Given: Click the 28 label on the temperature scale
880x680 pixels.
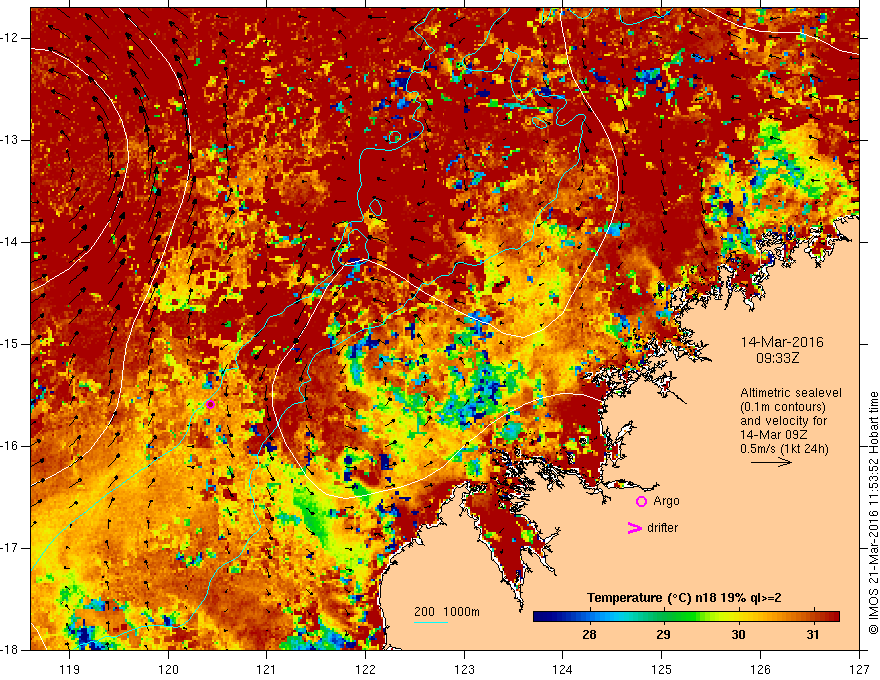Looking at the screenshot, I should [x=589, y=635].
